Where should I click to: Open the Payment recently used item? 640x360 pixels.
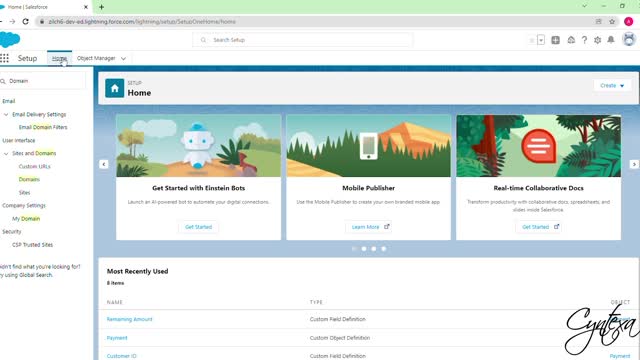pos(117,338)
